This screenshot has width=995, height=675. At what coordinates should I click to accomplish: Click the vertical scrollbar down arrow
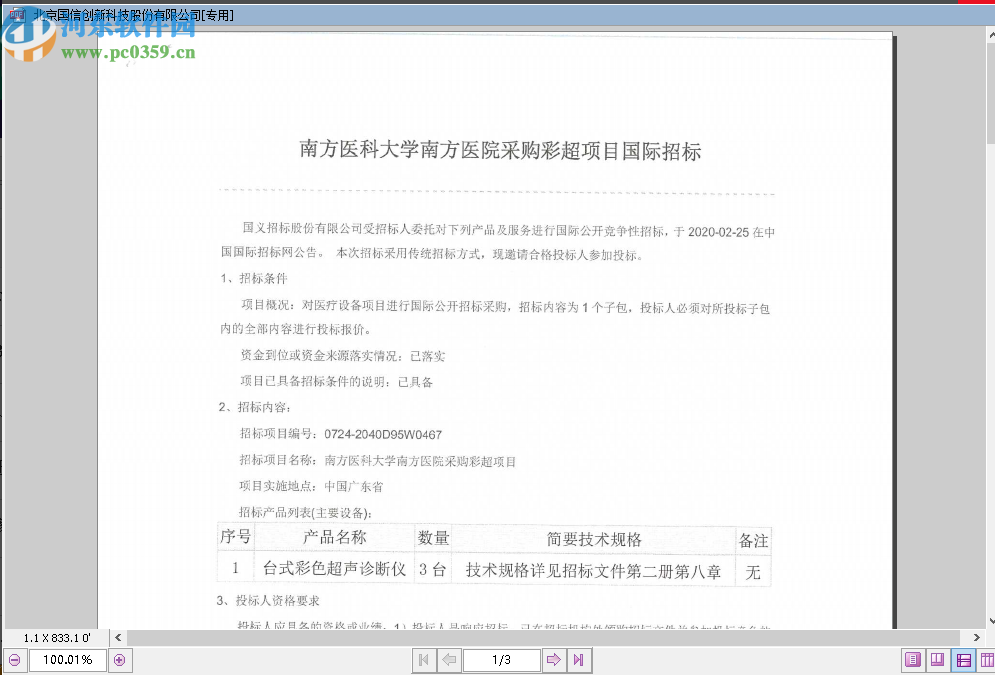[x=991, y=622]
